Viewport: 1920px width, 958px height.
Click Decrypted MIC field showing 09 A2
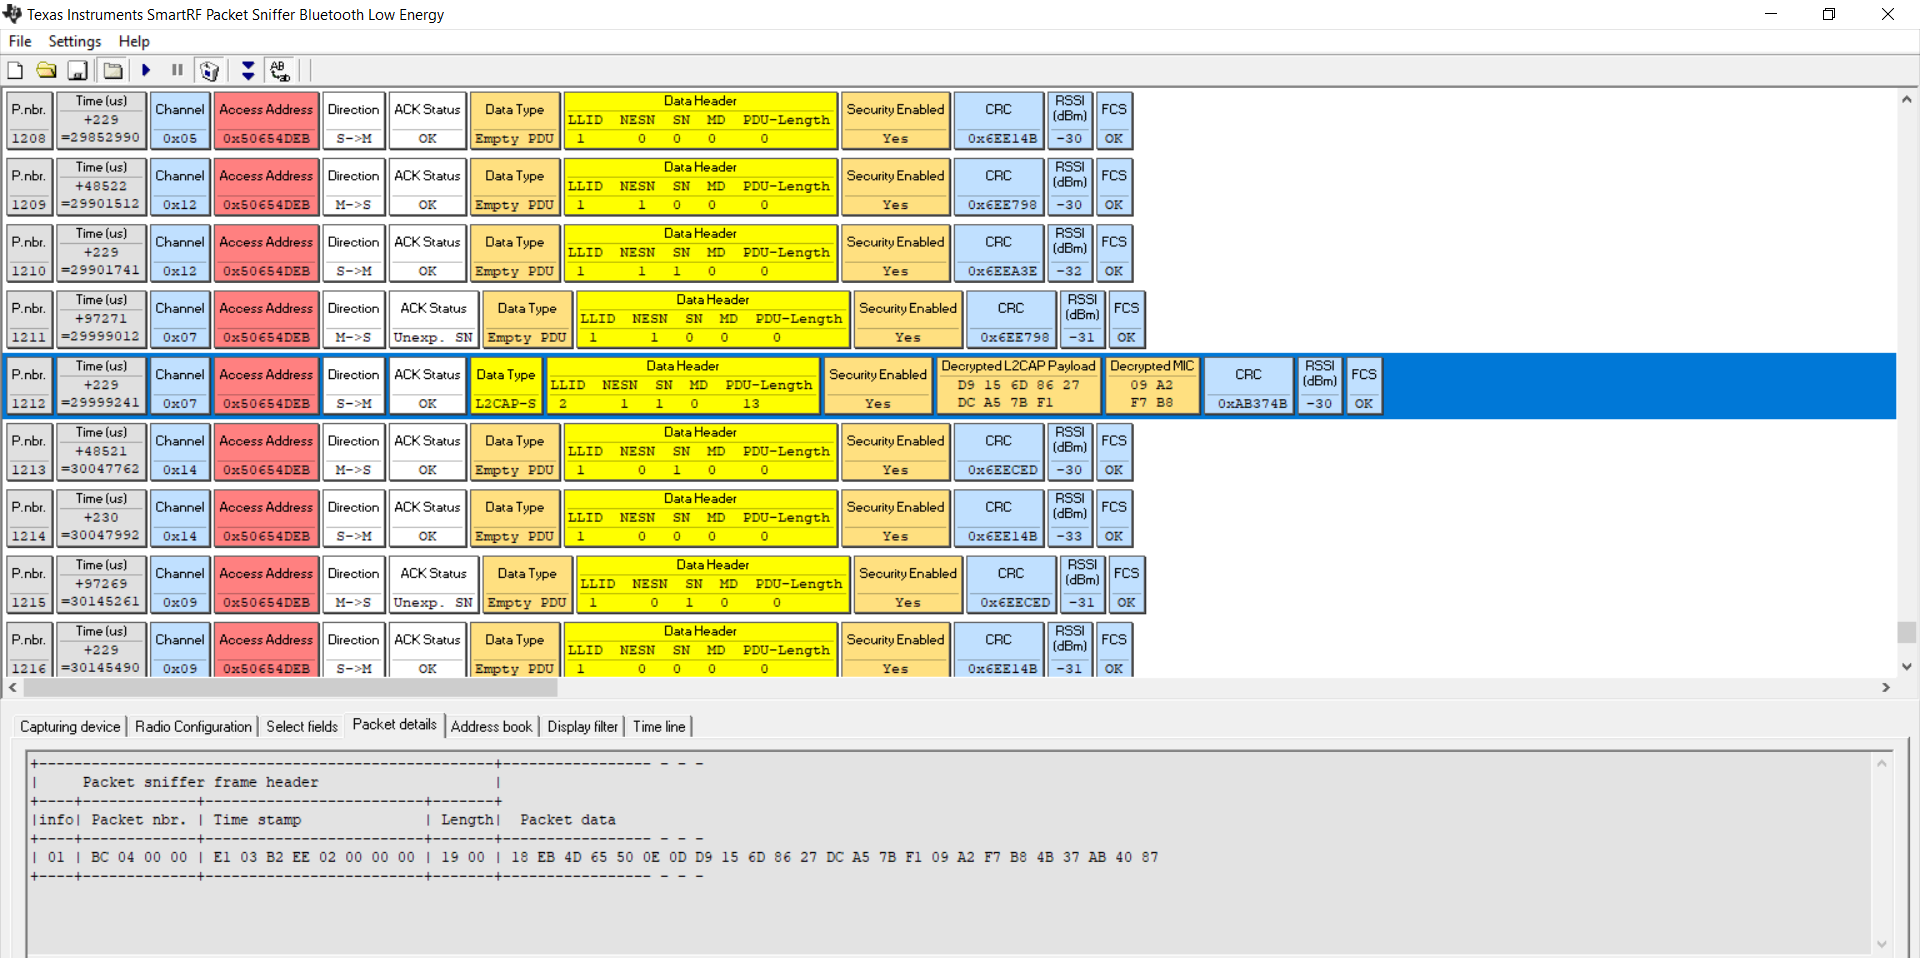[1152, 386]
